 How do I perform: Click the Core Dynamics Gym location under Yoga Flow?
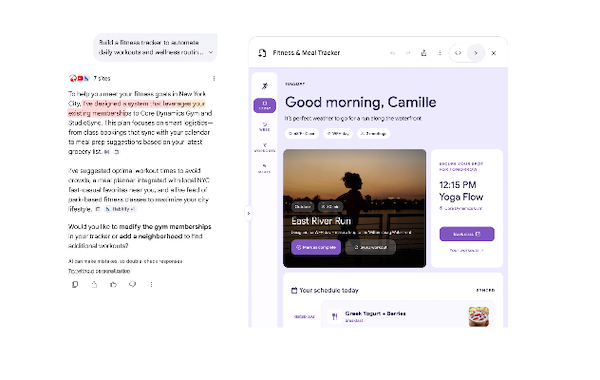461,209
